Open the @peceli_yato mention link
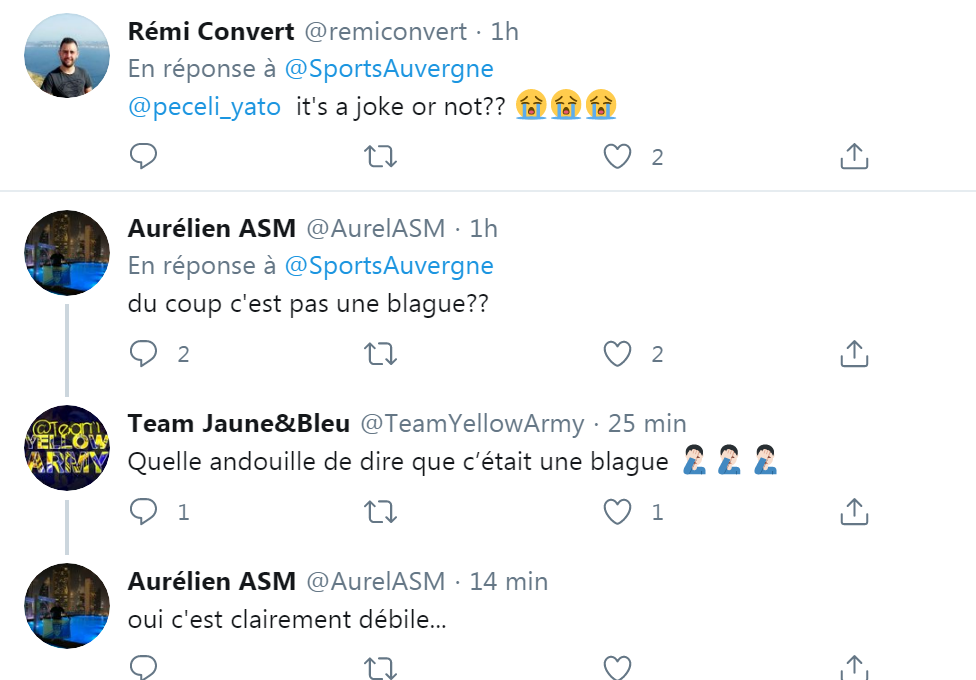 tap(205, 107)
